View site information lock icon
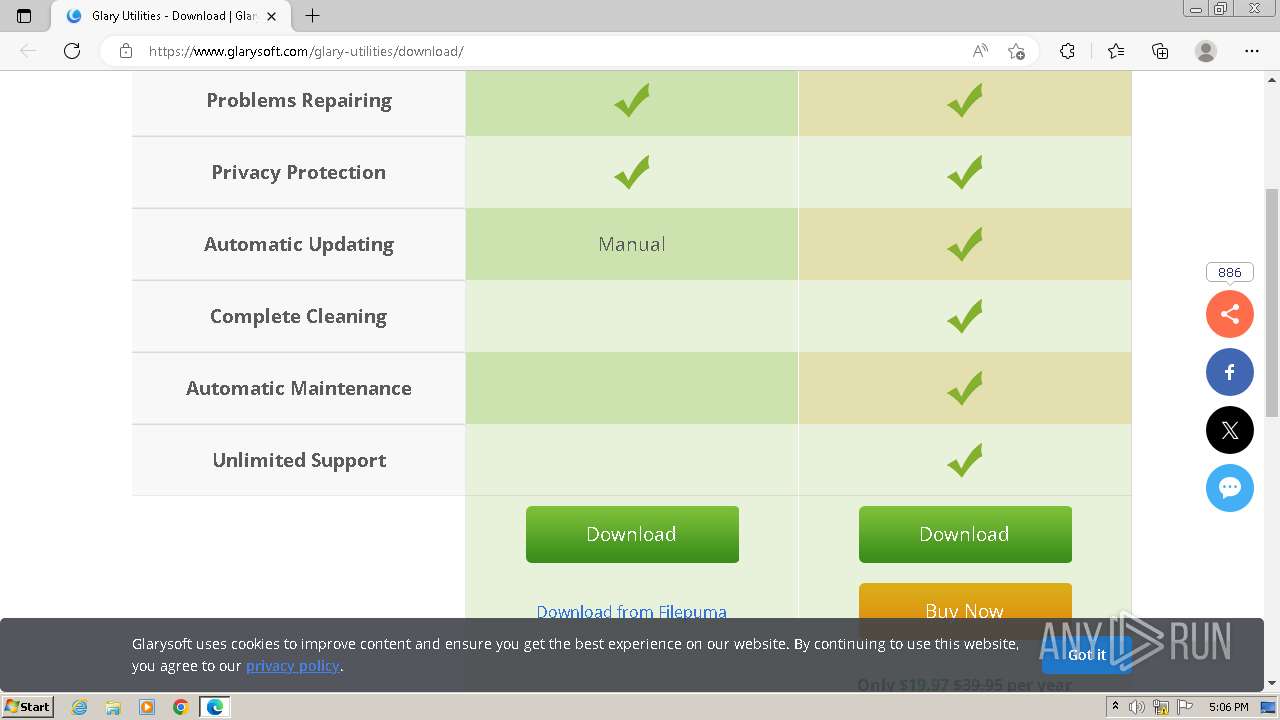The image size is (1280, 720). (126, 51)
